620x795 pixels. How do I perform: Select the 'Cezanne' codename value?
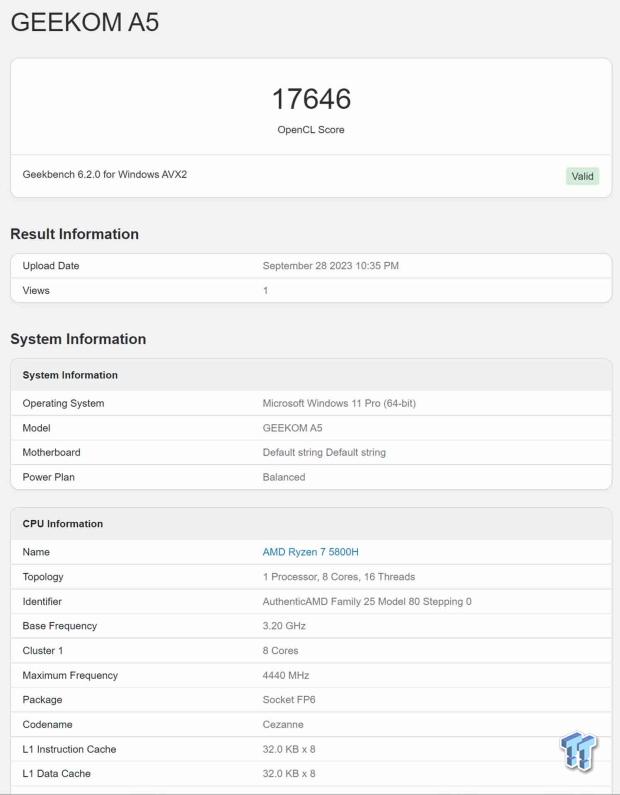(283, 725)
